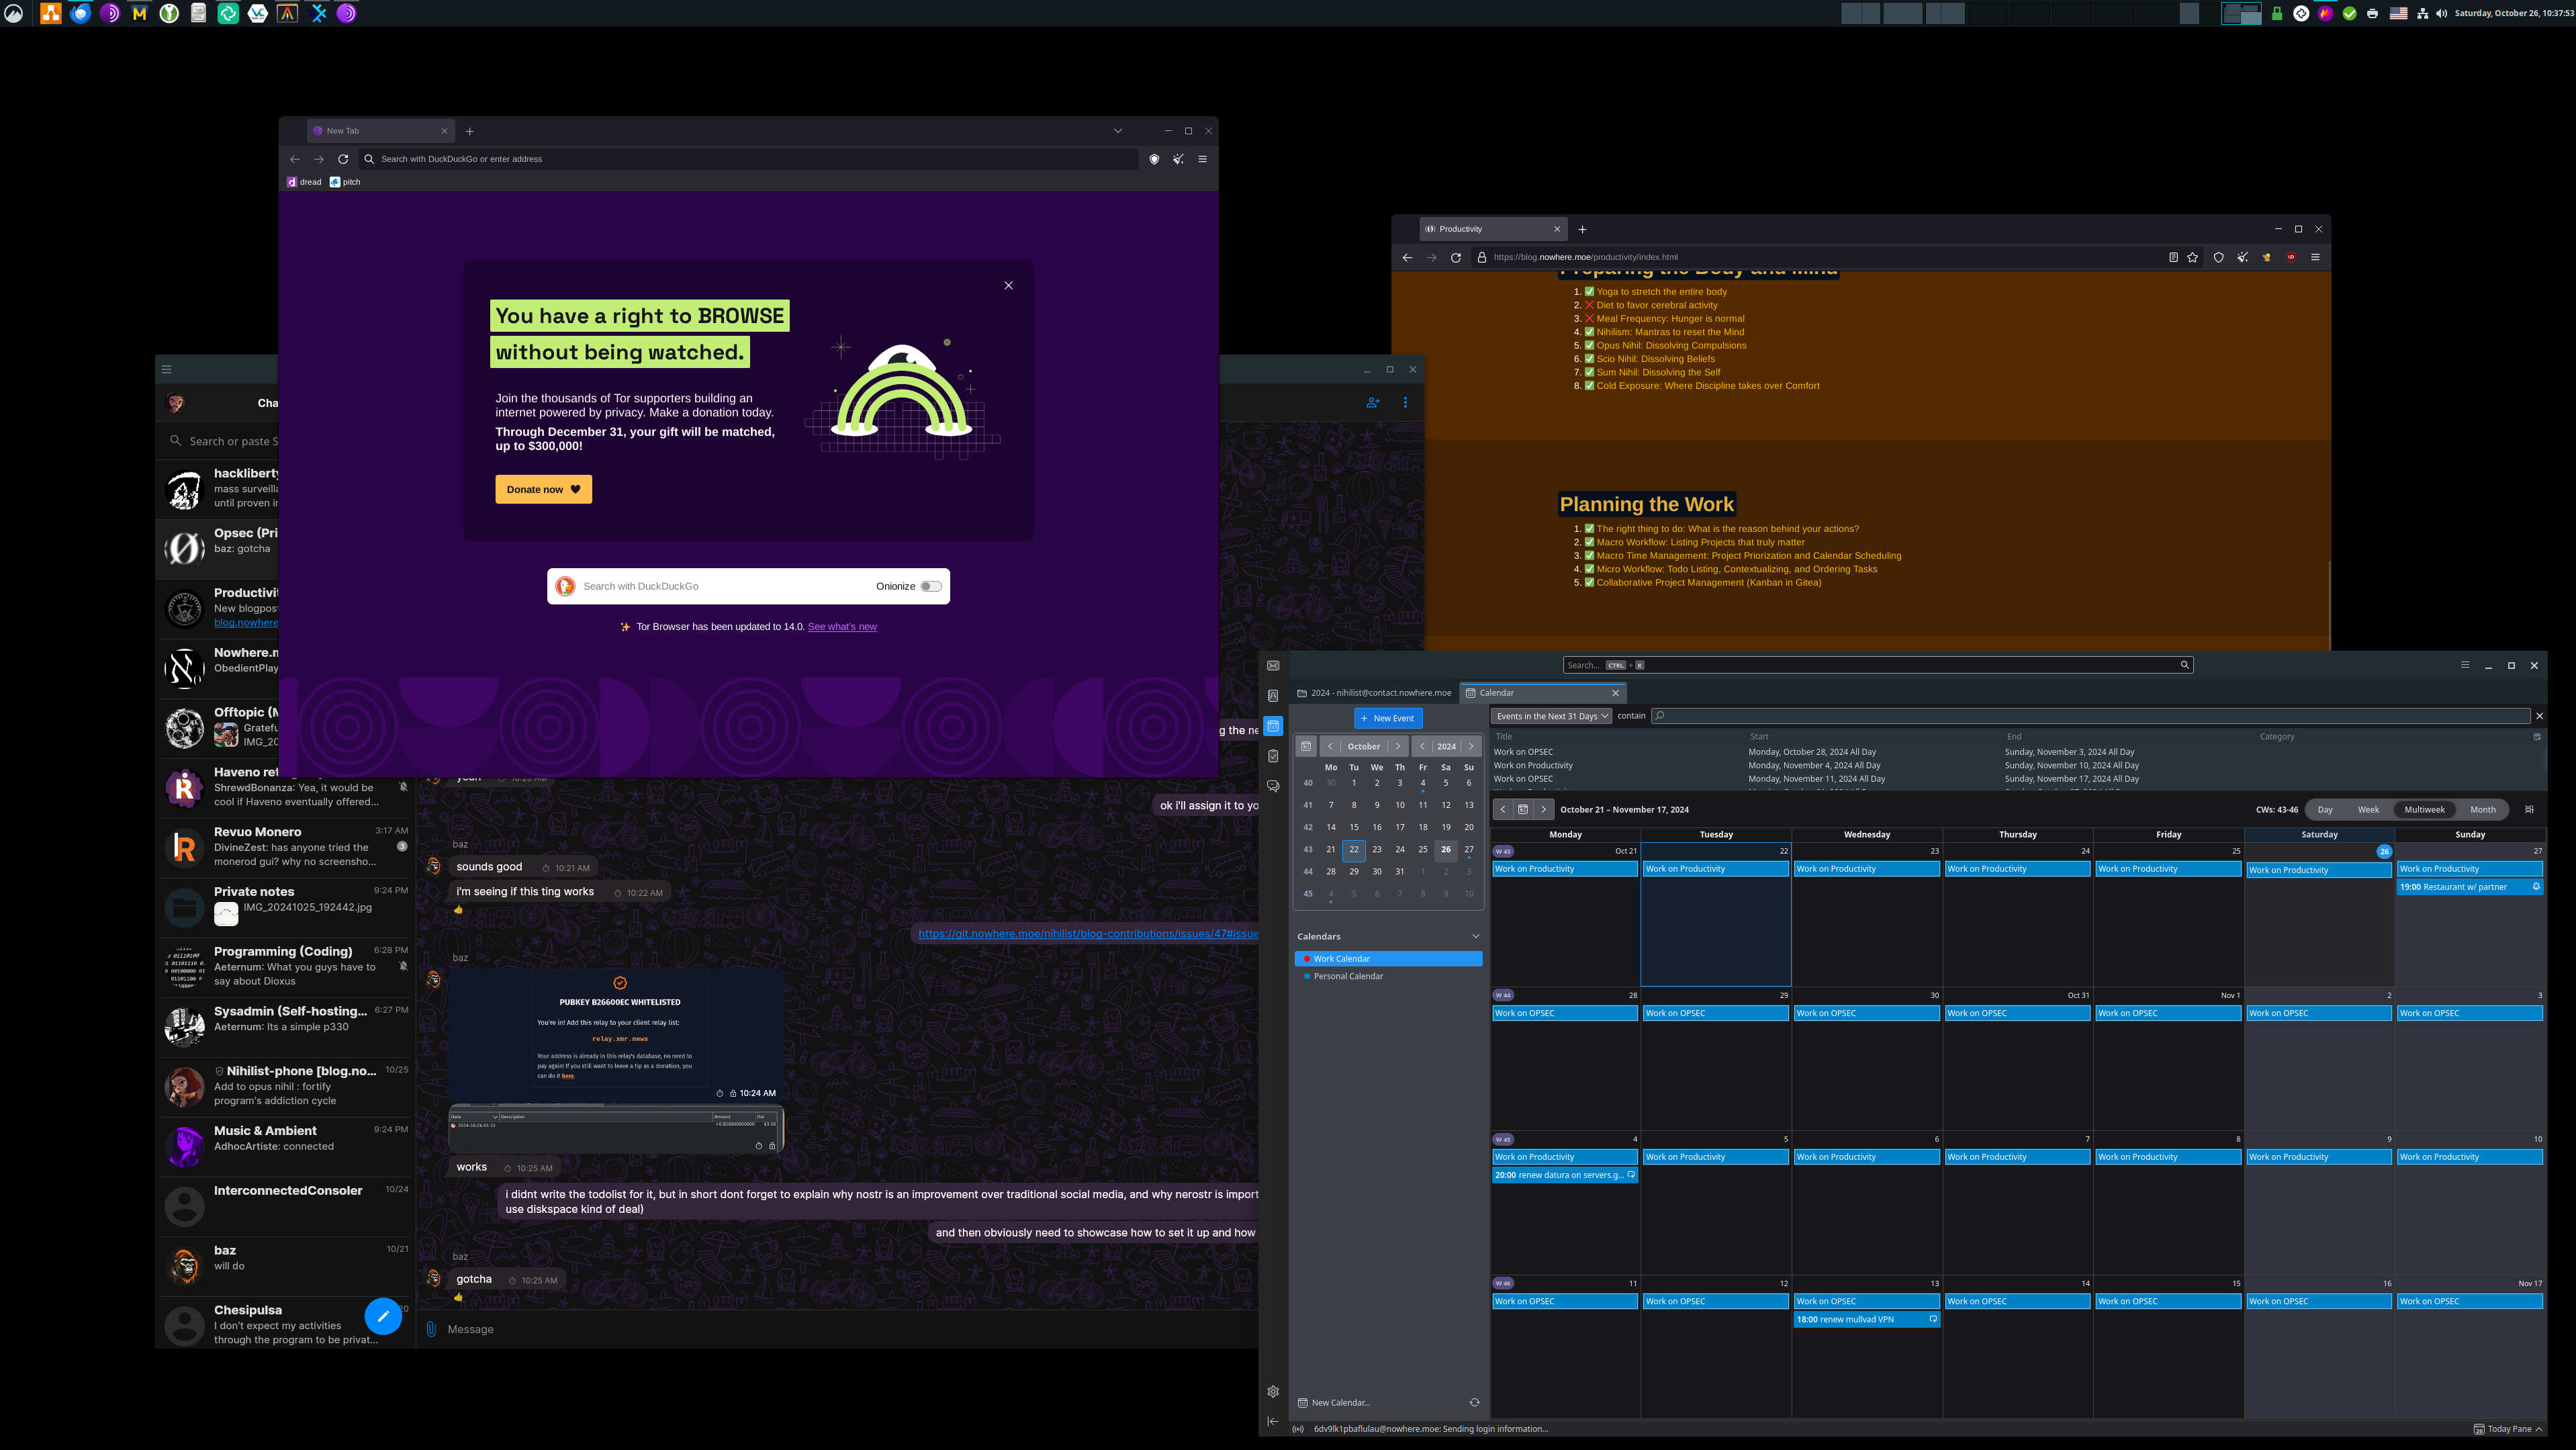Click the volume icon in system tray
The image size is (2576, 1450).
click(2441, 13)
